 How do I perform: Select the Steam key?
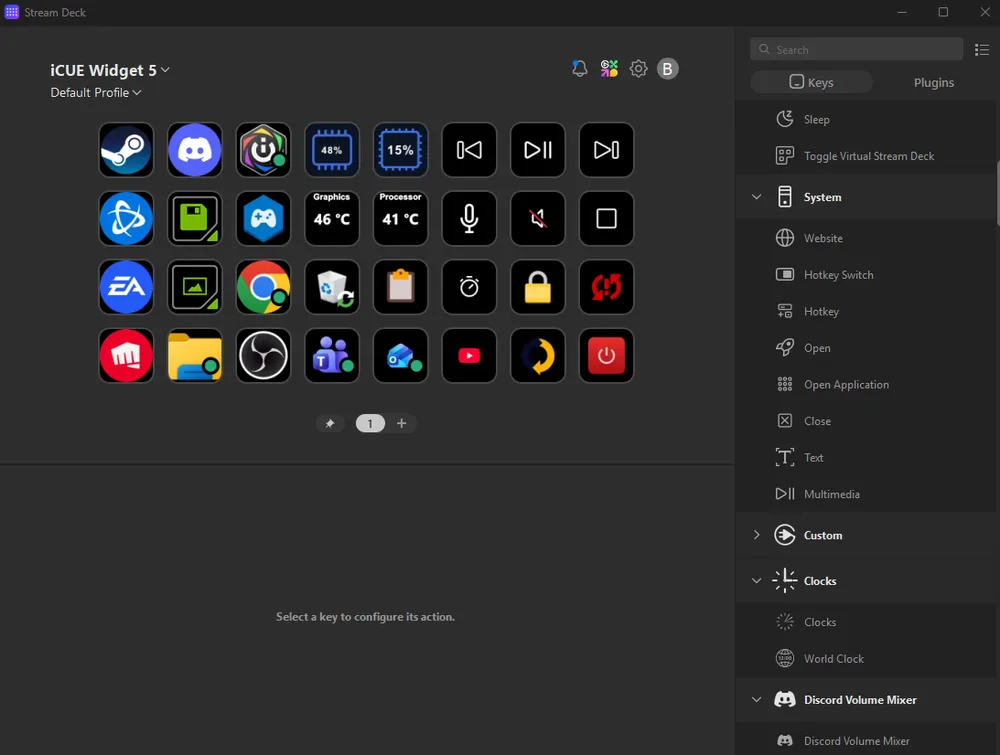click(x=126, y=150)
